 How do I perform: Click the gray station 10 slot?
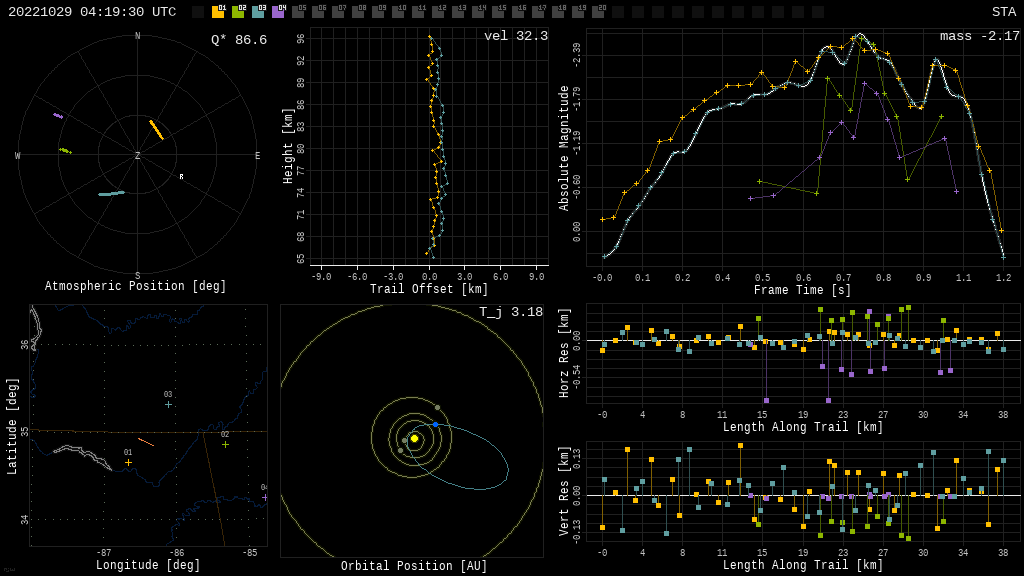(x=398, y=12)
